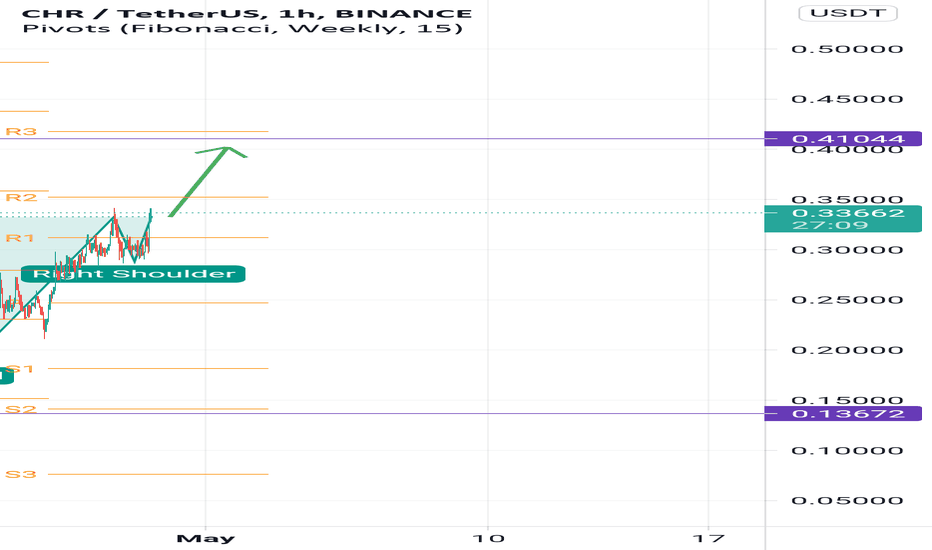Click the upper purple horizontal line
This screenshot has width=932, height=550.
click(382, 139)
